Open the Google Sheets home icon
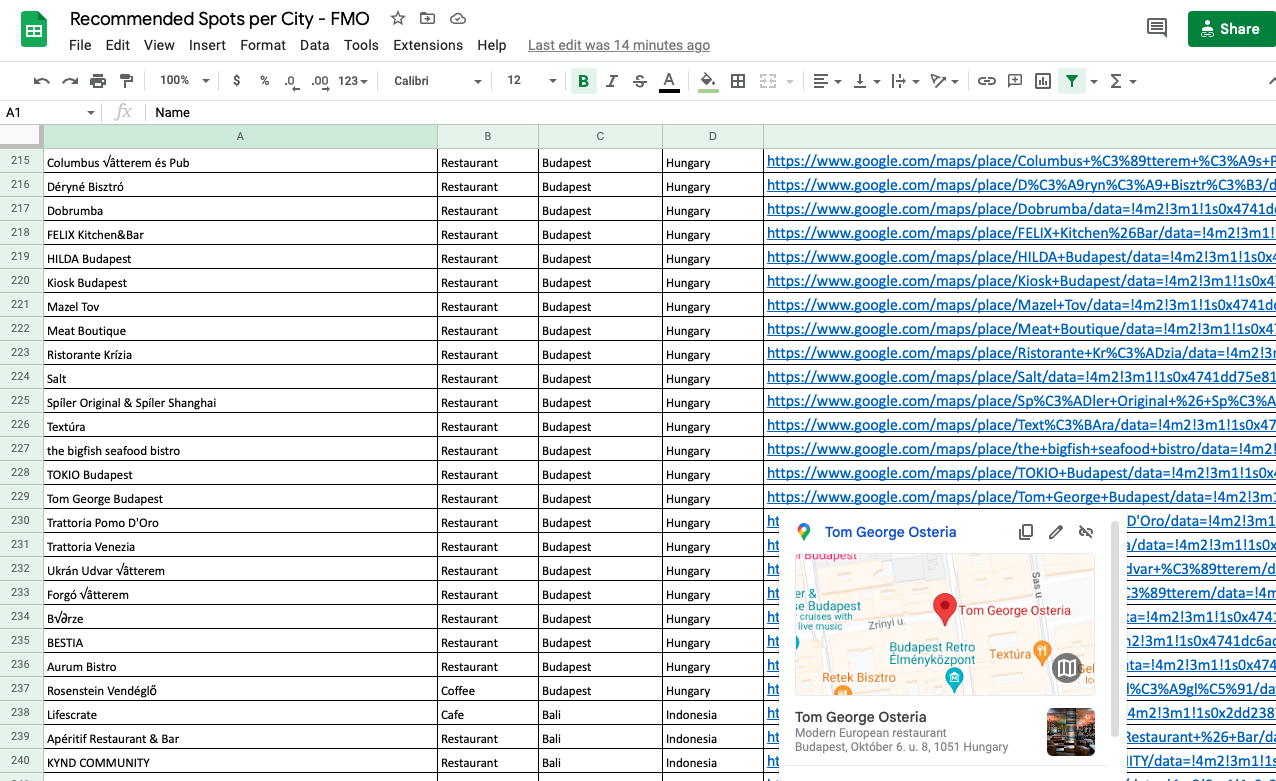The height and width of the screenshot is (781, 1276). click(35, 30)
